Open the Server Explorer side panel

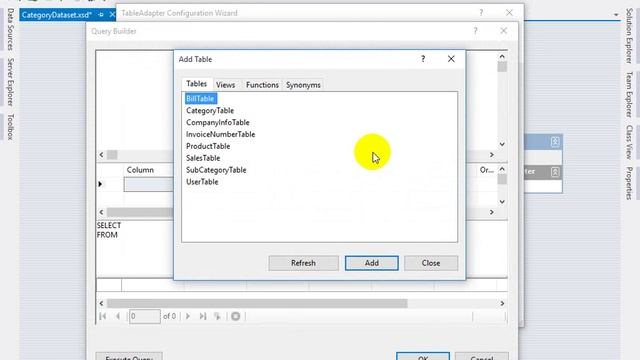(x=10, y=82)
